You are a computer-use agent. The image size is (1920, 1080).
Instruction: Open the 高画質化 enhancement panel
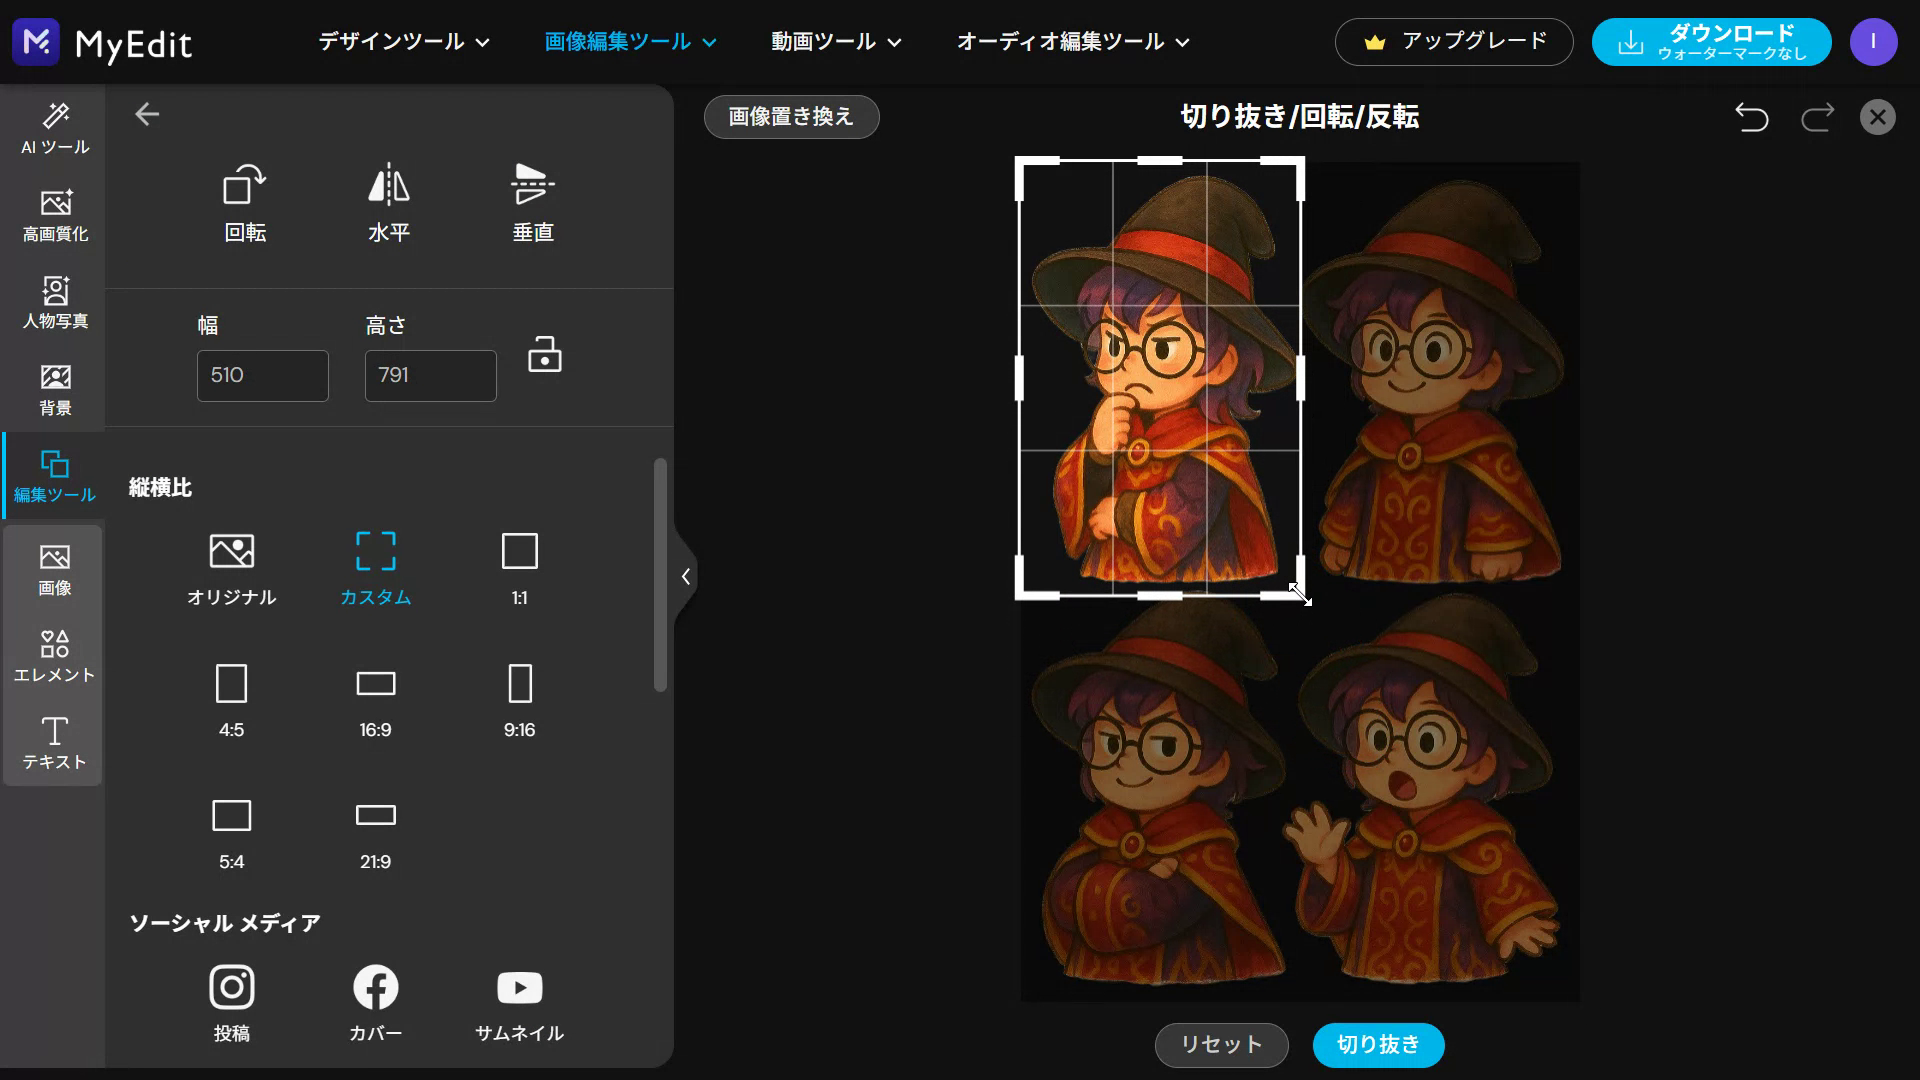tap(55, 215)
